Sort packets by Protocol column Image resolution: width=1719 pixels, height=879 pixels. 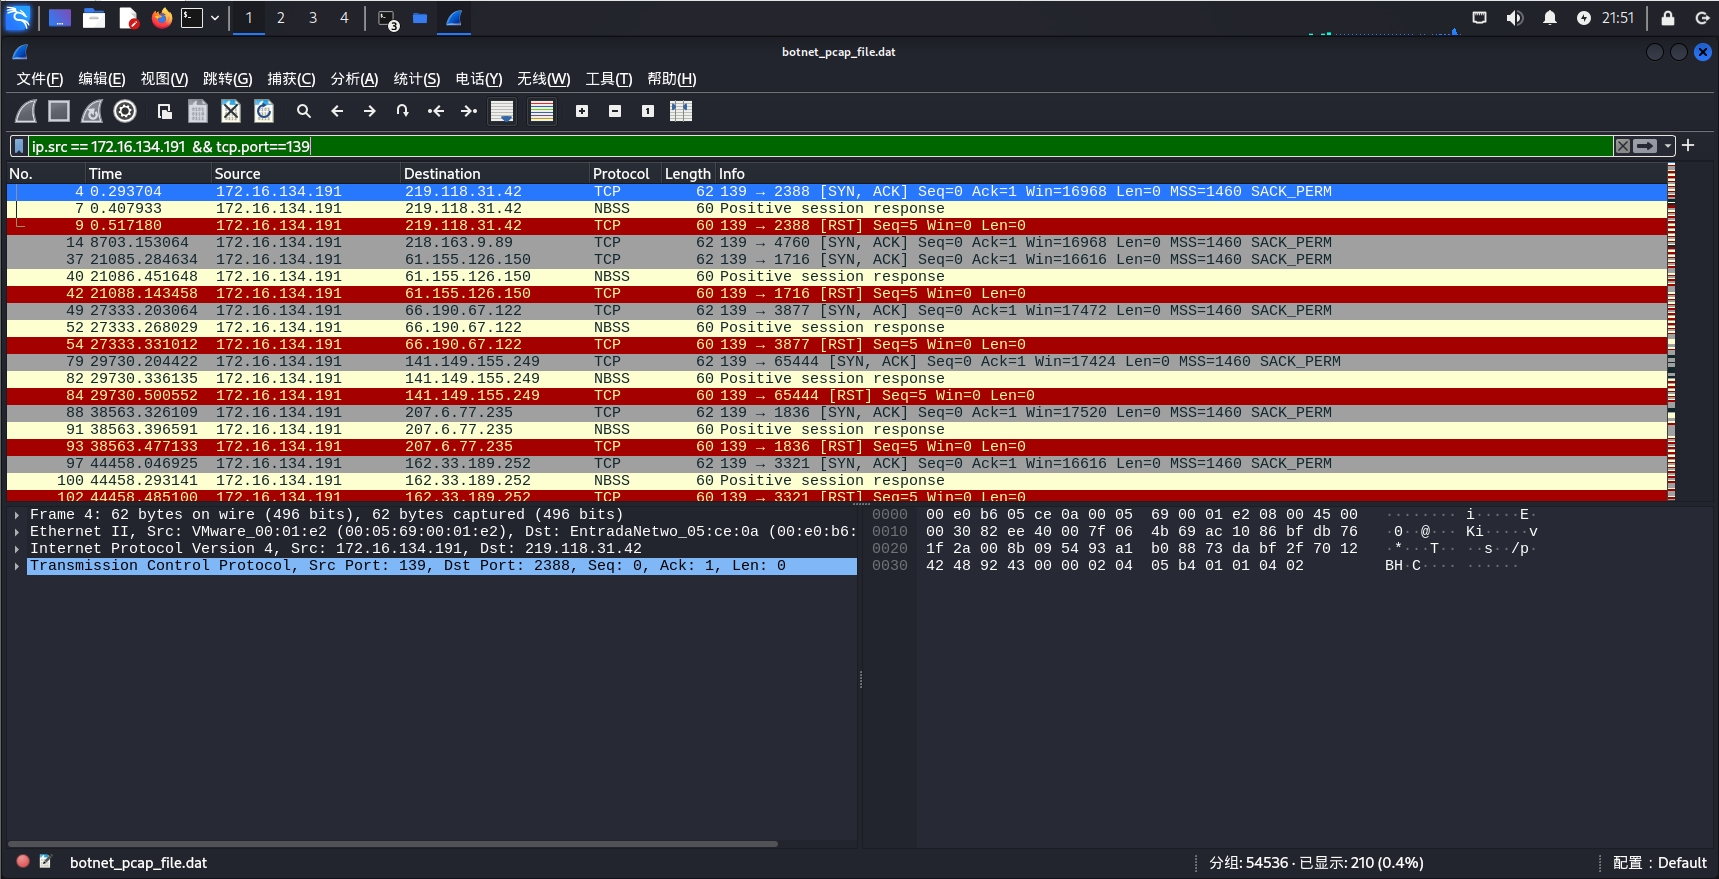[626, 174]
